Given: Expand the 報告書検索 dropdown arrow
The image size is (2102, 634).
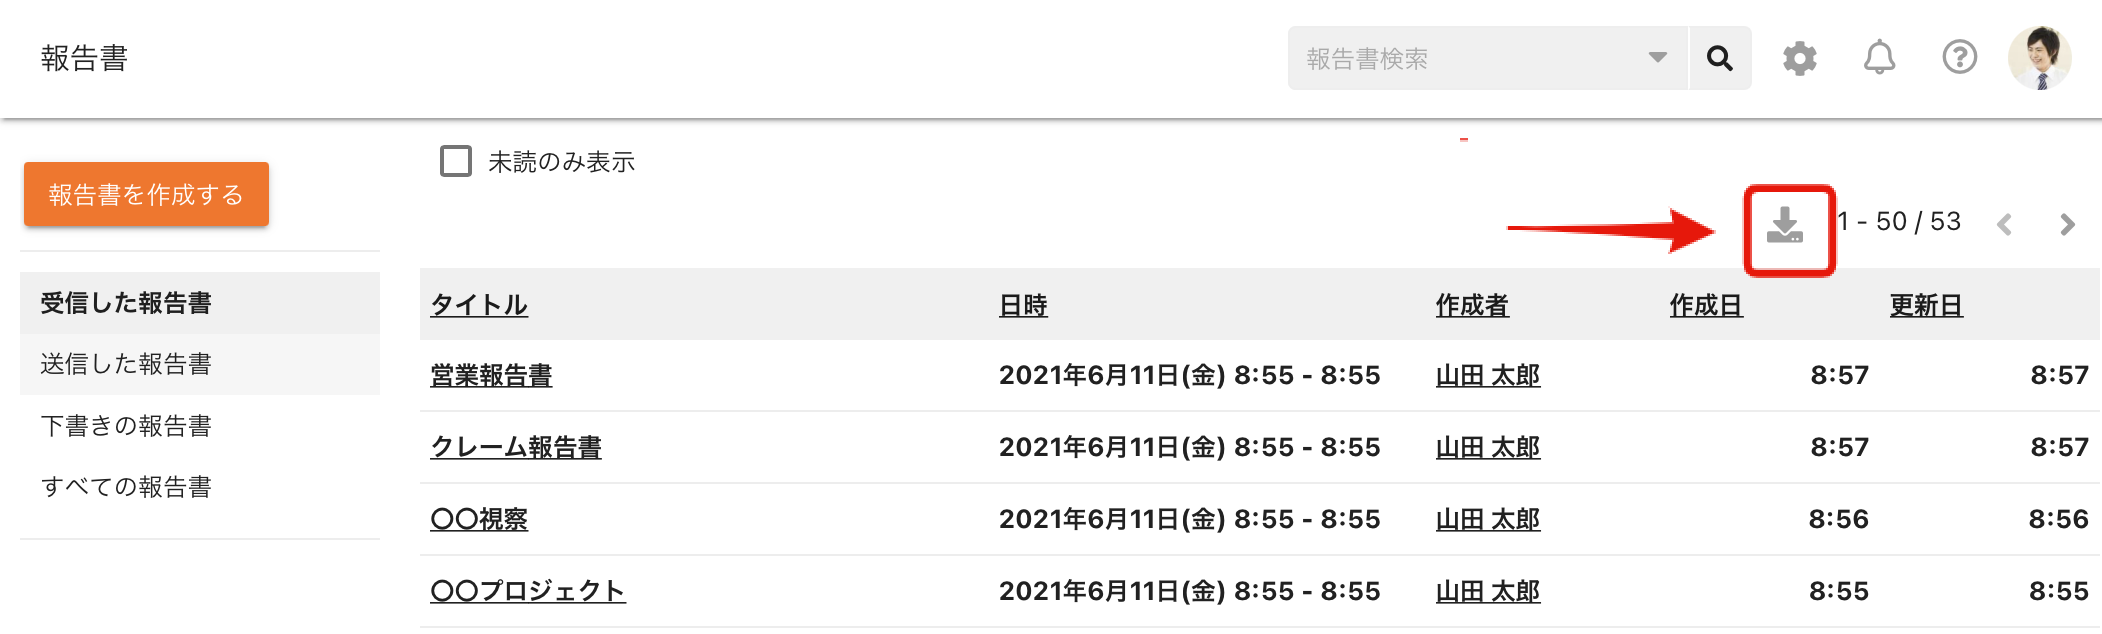Looking at the screenshot, I should tap(1658, 58).
